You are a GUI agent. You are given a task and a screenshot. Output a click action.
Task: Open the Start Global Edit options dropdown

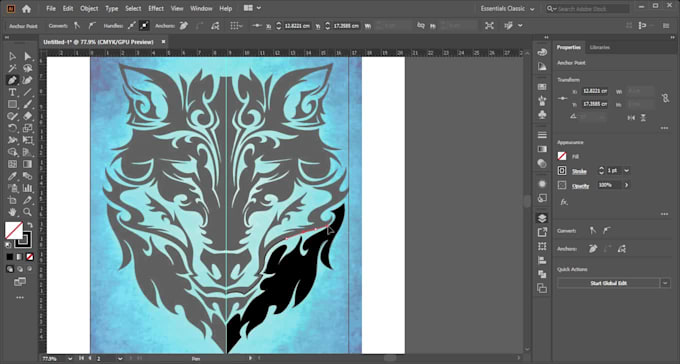(665, 283)
